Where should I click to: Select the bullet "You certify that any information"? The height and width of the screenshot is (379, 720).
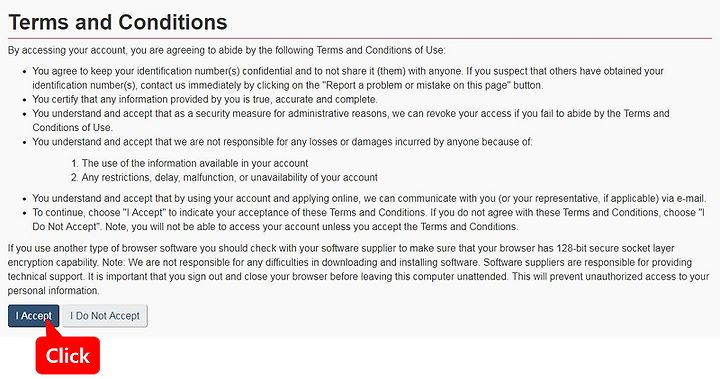[x=205, y=99]
